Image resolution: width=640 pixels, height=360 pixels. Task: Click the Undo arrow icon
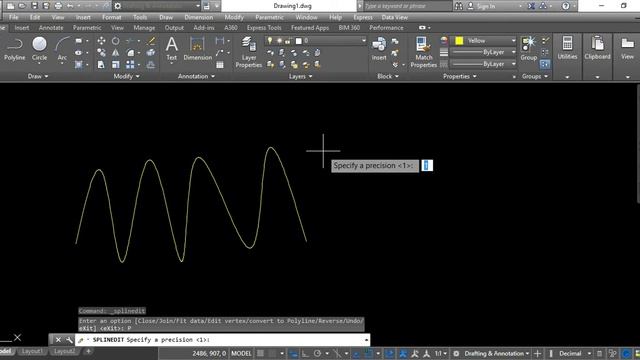(70, 6)
